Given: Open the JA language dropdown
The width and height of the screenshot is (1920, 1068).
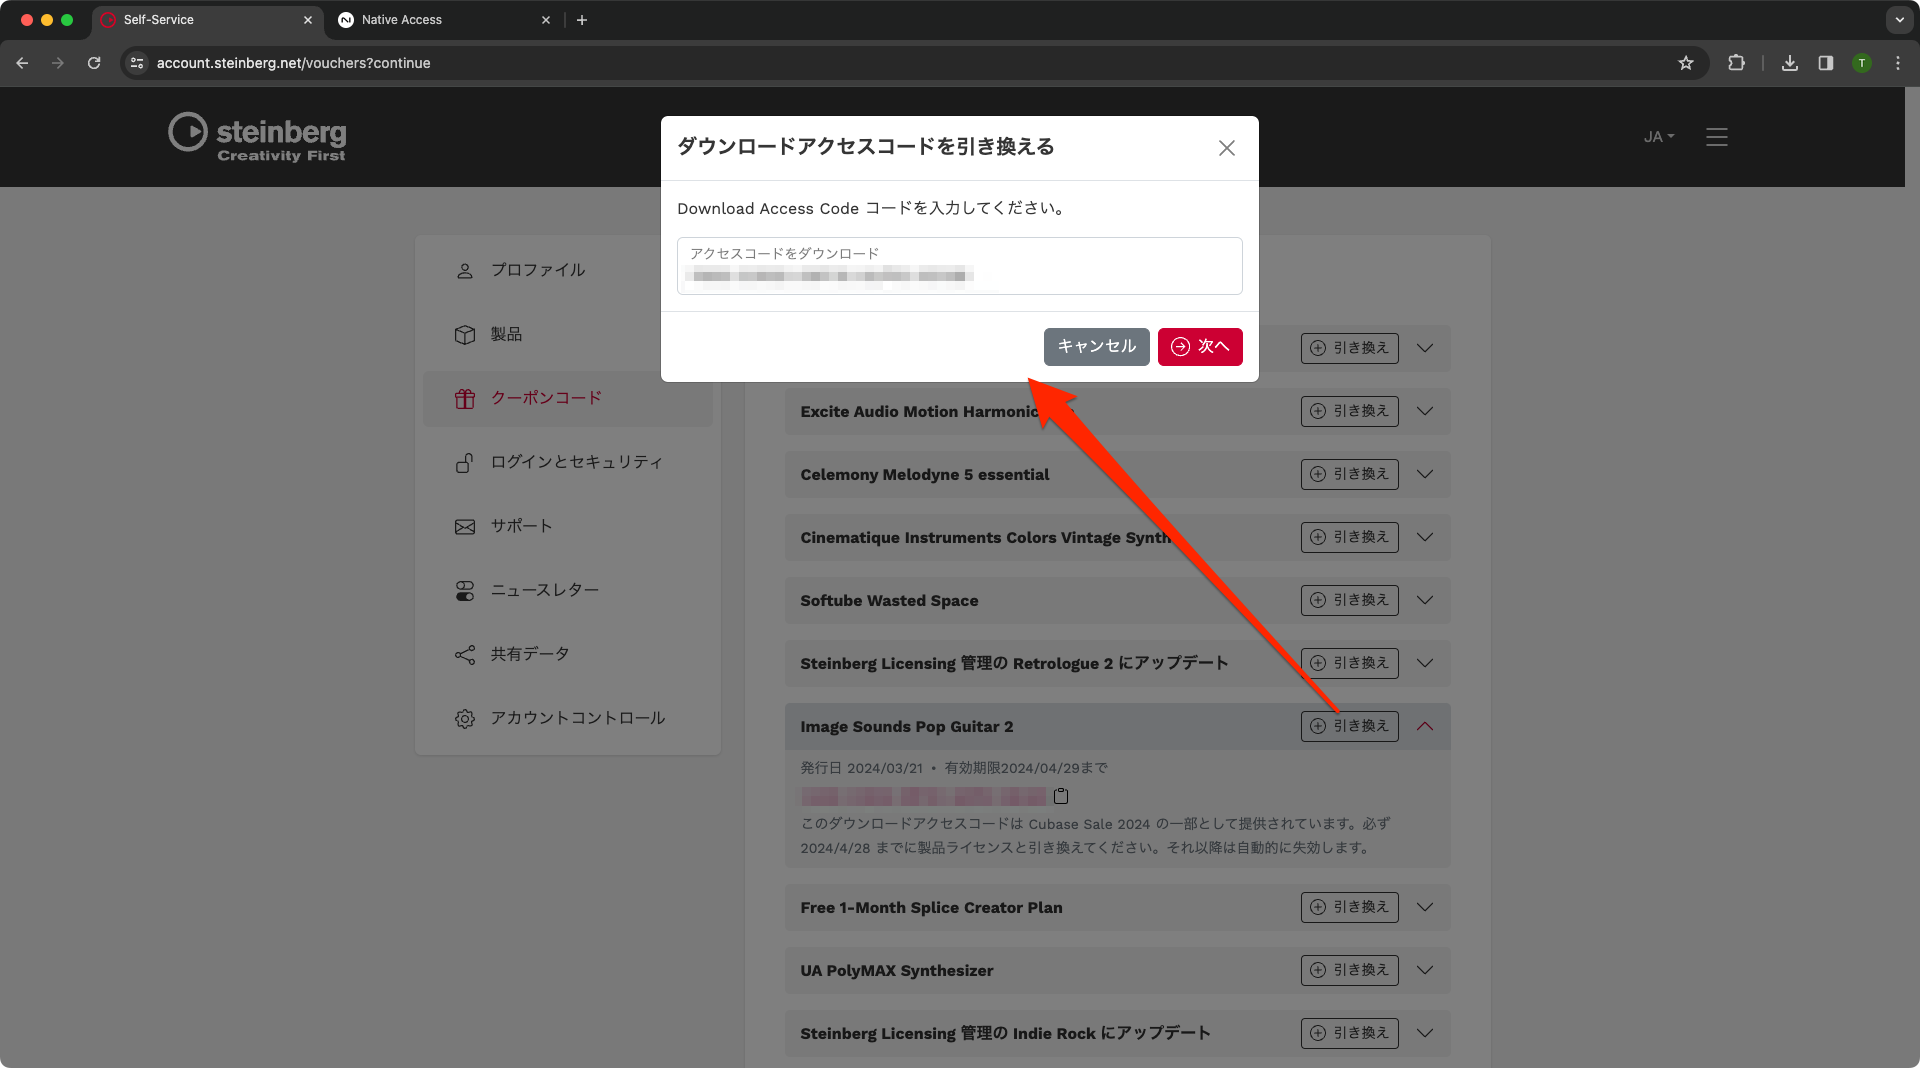Looking at the screenshot, I should pyautogui.click(x=1658, y=137).
